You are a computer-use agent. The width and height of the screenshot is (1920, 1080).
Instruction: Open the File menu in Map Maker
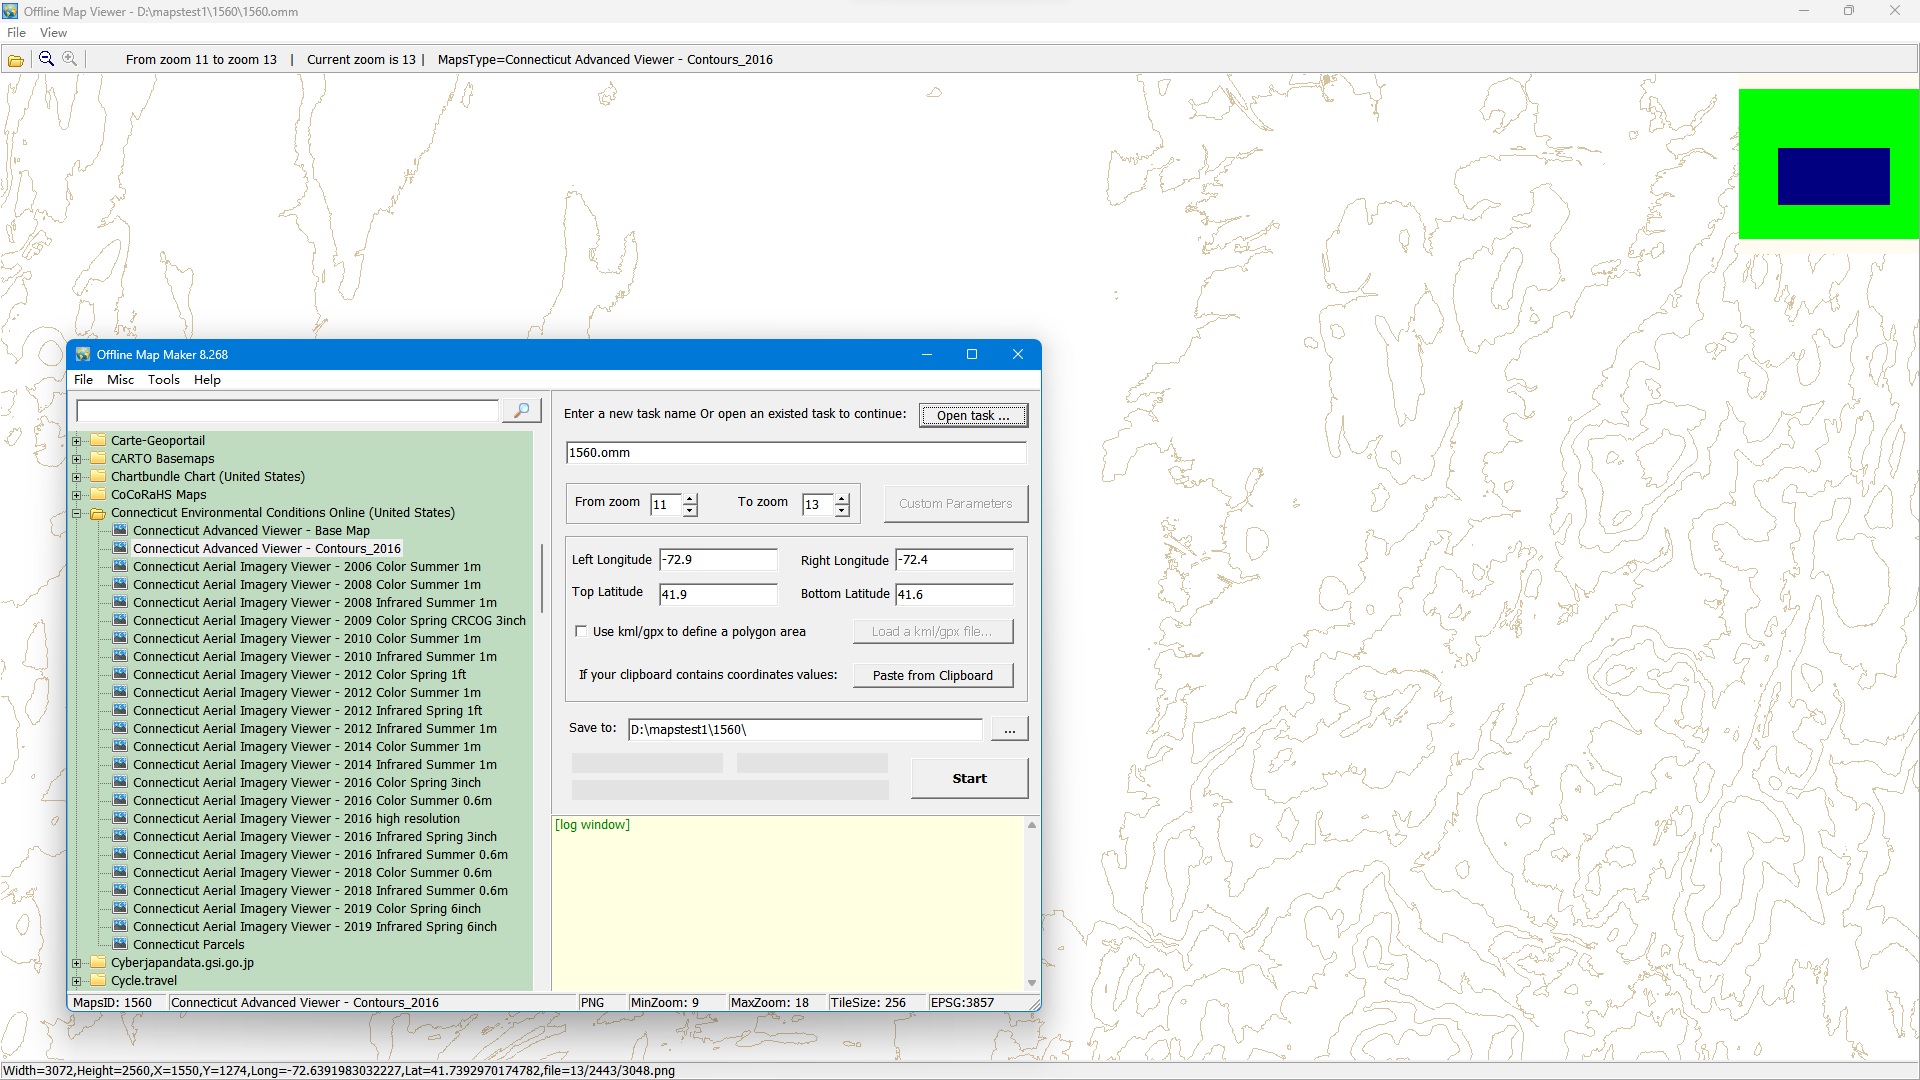[83, 379]
